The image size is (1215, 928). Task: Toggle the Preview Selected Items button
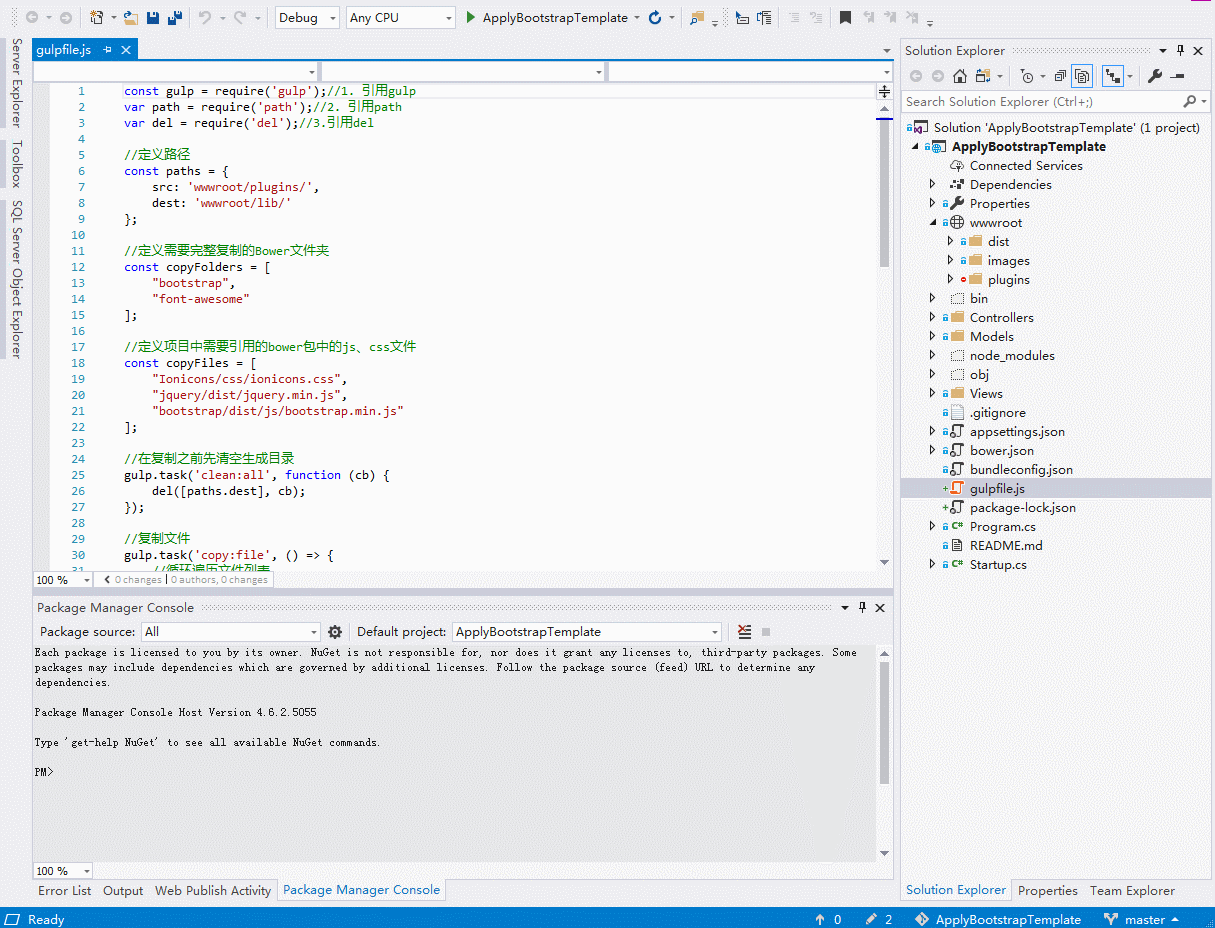(x=1177, y=76)
